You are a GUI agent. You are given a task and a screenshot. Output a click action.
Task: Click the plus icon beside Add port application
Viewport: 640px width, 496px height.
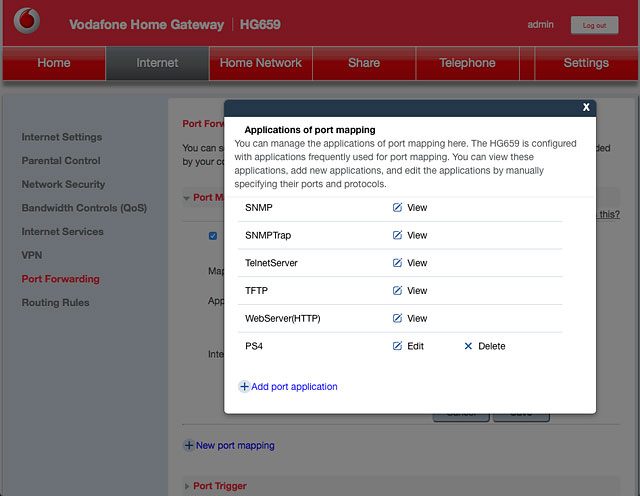[244, 387]
